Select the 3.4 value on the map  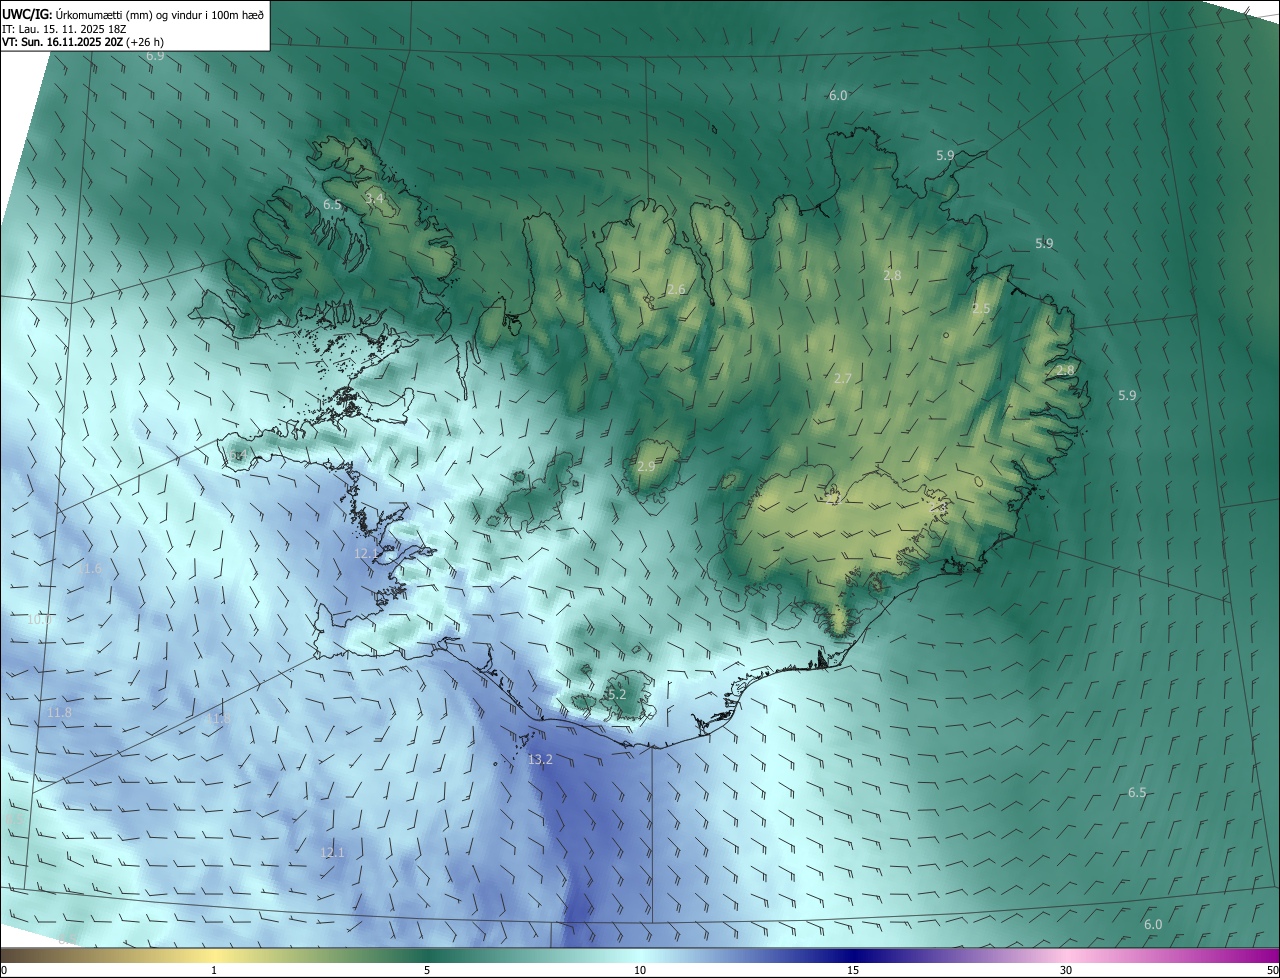tap(374, 199)
